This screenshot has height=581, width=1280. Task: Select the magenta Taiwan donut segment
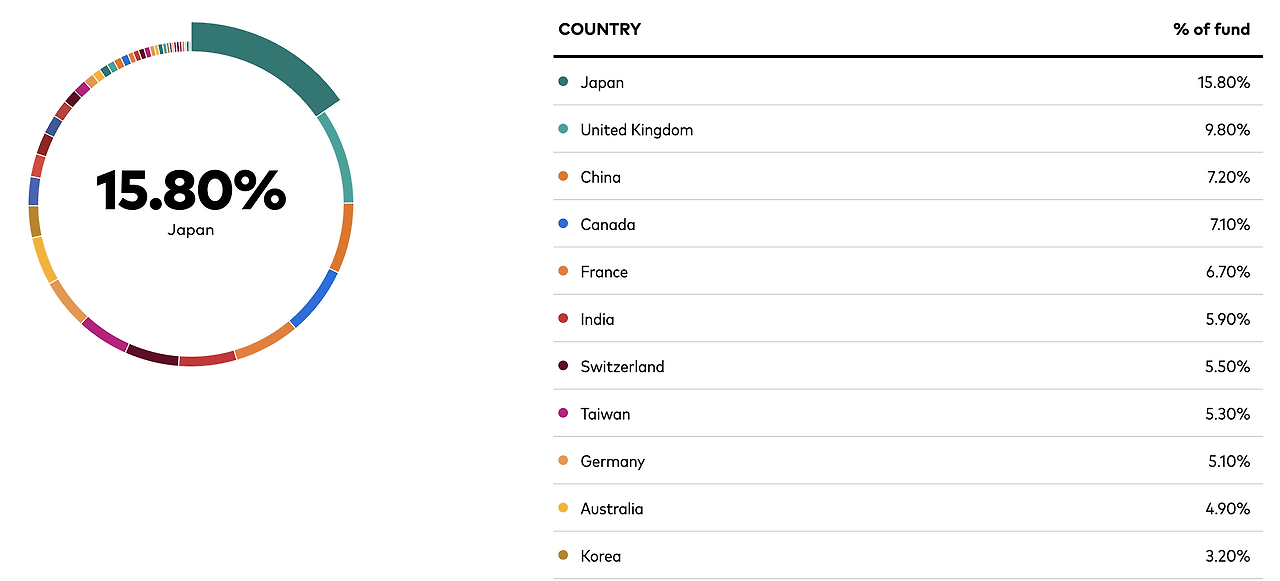pyautogui.click(x=105, y=335)
